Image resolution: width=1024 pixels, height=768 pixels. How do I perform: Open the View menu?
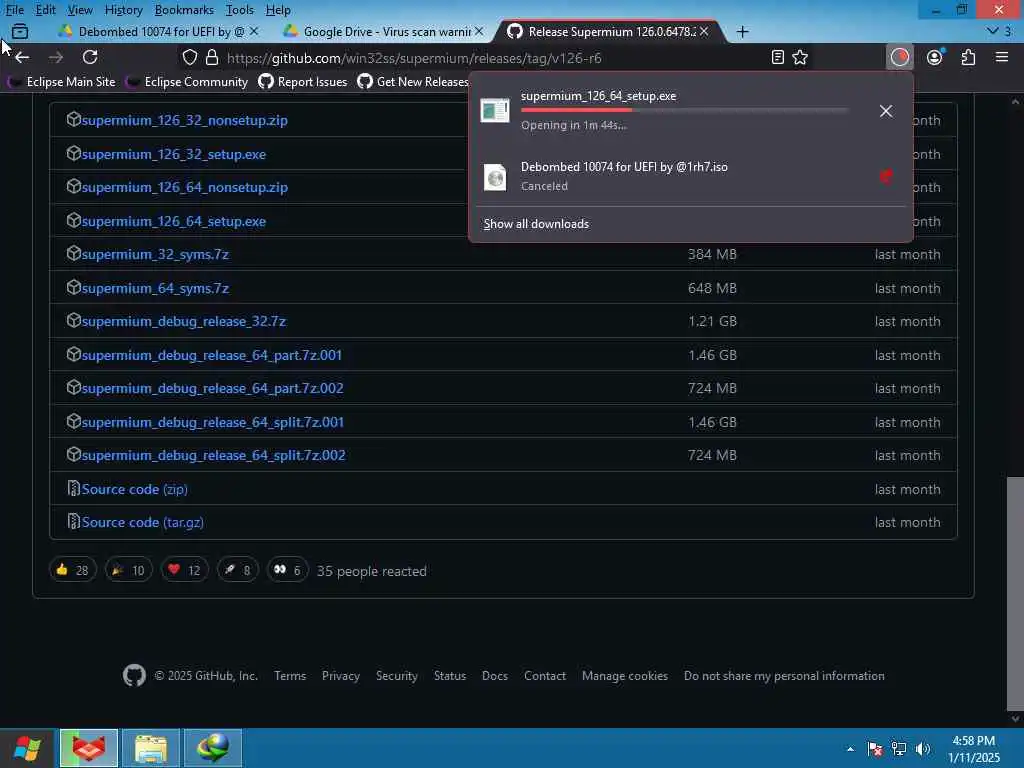coord(80,10)
